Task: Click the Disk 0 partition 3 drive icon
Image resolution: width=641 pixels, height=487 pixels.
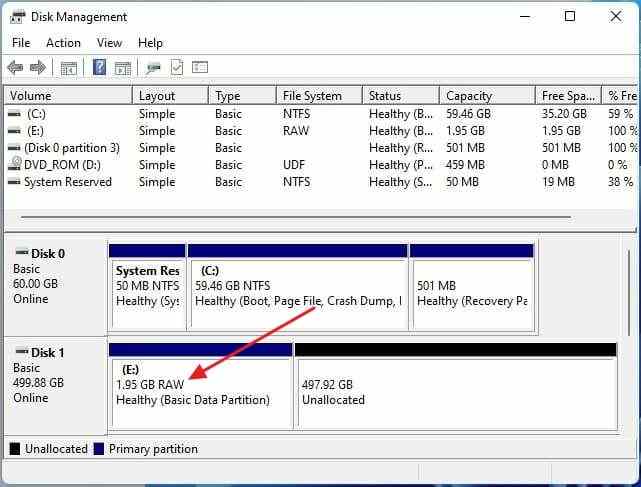Action: coord(14,148)
